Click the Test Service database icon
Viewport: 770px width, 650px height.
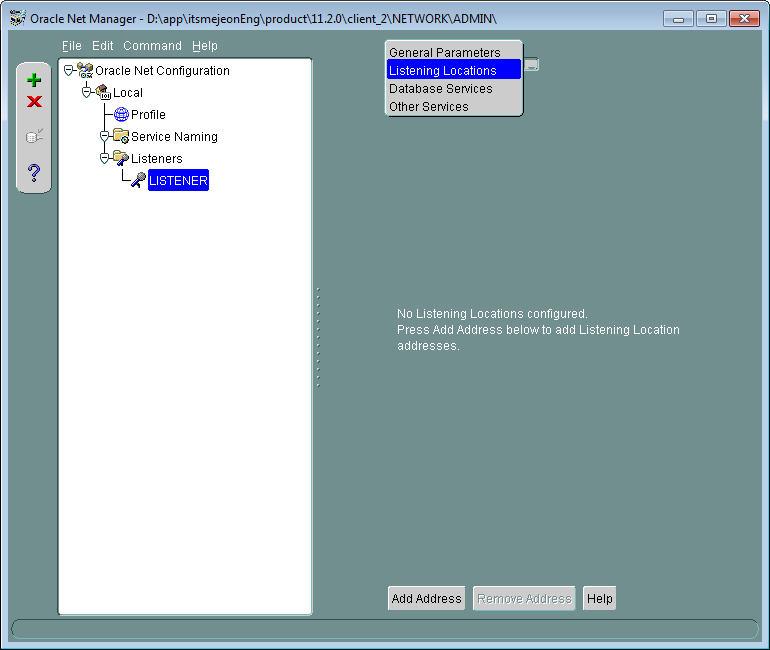click(34, 136)
